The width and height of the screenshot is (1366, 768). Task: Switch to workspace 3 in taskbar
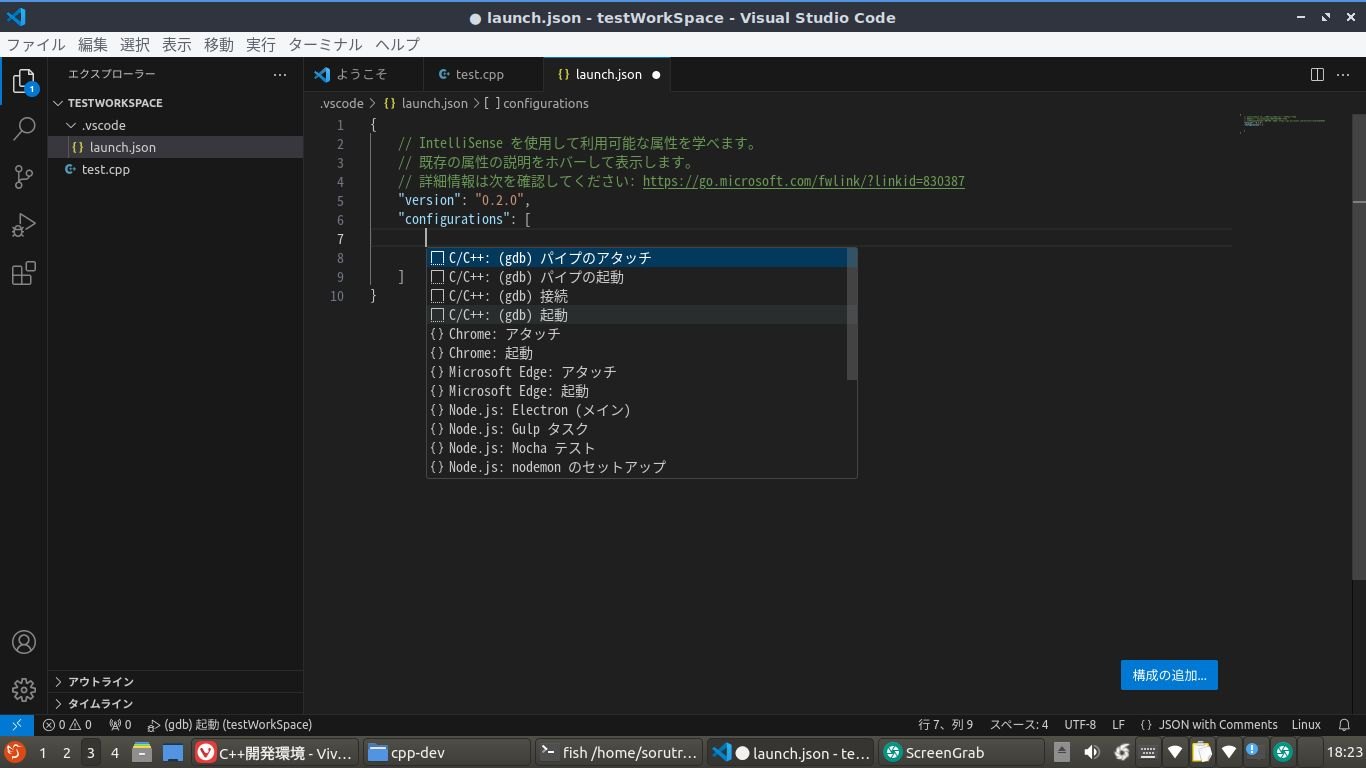point(90,752)
